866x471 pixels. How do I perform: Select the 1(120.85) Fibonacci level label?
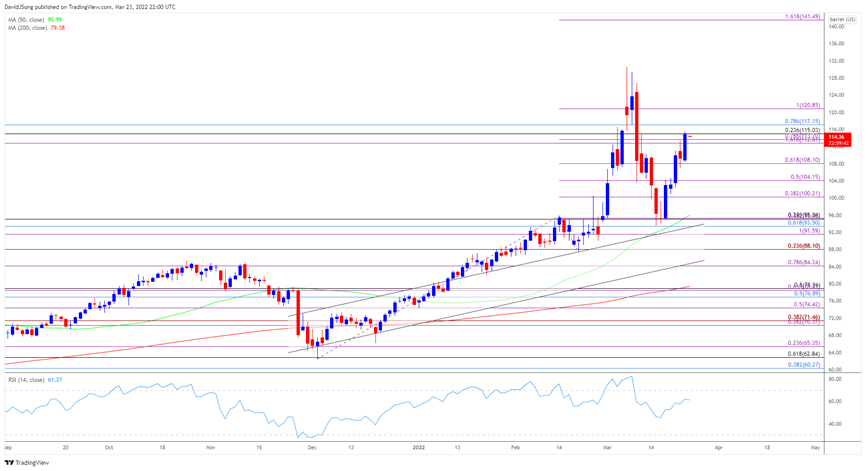click(x=808, y=105)
